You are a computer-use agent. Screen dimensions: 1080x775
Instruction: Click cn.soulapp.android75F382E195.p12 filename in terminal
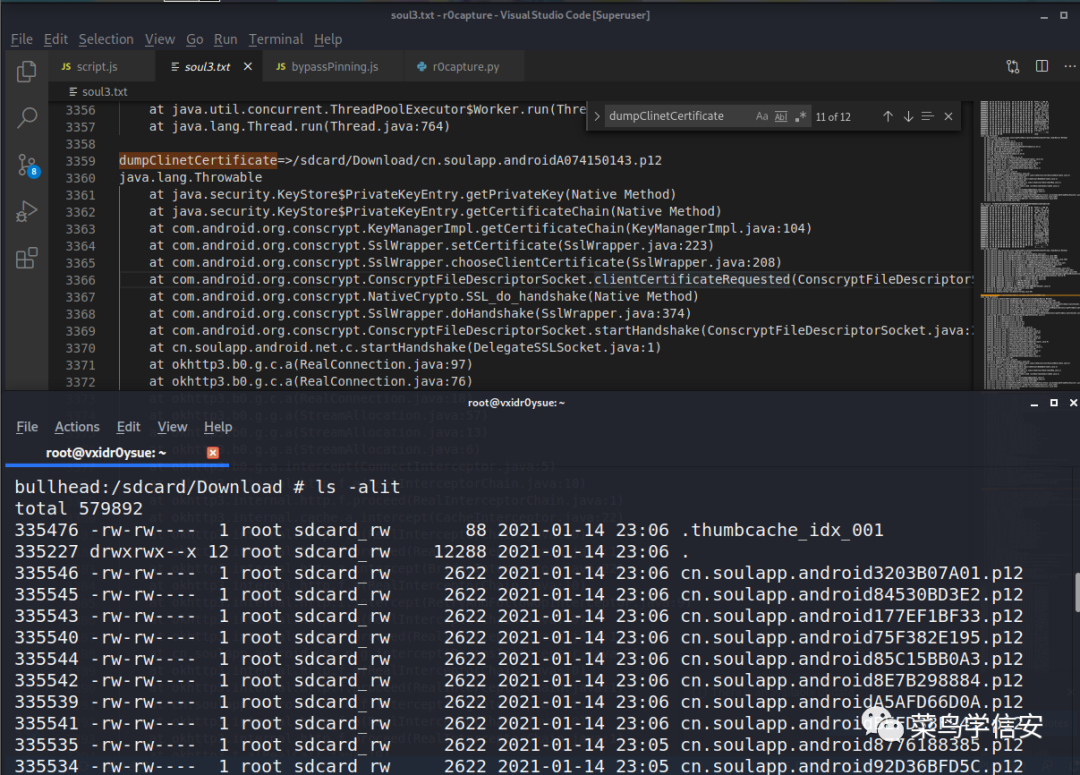(851, 637)
